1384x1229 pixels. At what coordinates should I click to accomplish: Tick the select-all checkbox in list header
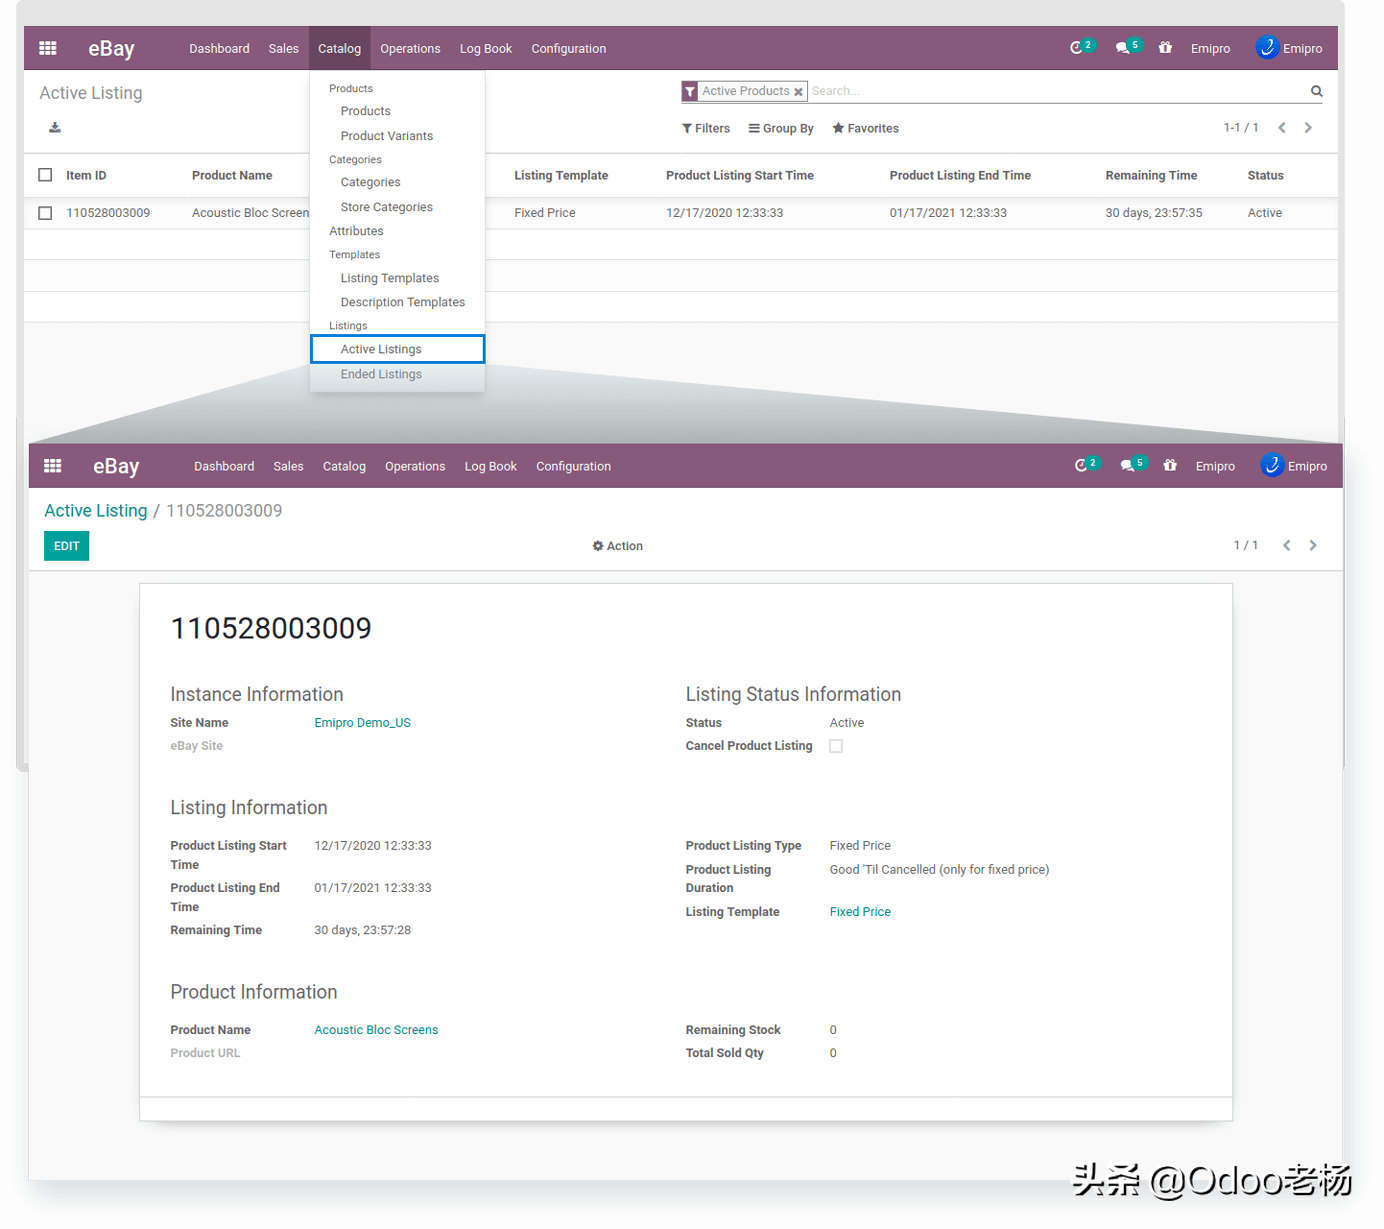tap(45, 175)
